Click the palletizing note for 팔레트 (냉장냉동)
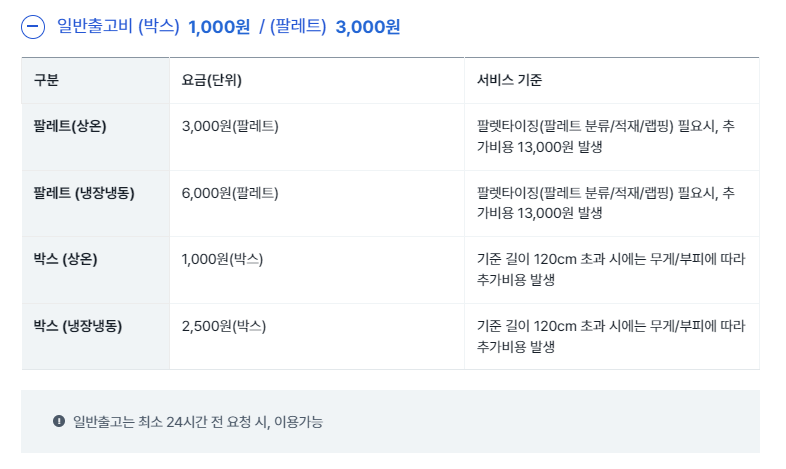This screenshot has height=469, width=786. pyautogui.click(x=606, y=203)
